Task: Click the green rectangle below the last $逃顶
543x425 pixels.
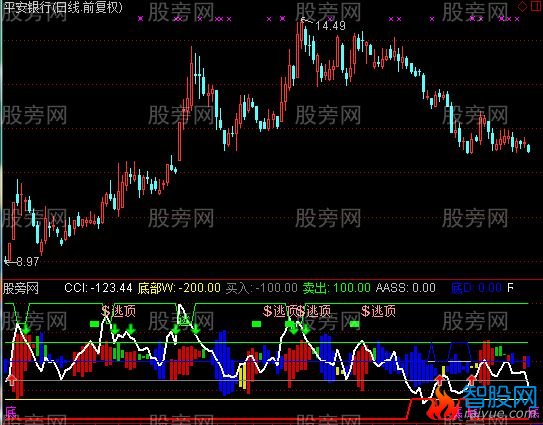Action: pyautogui.click(x=354, y=324)
